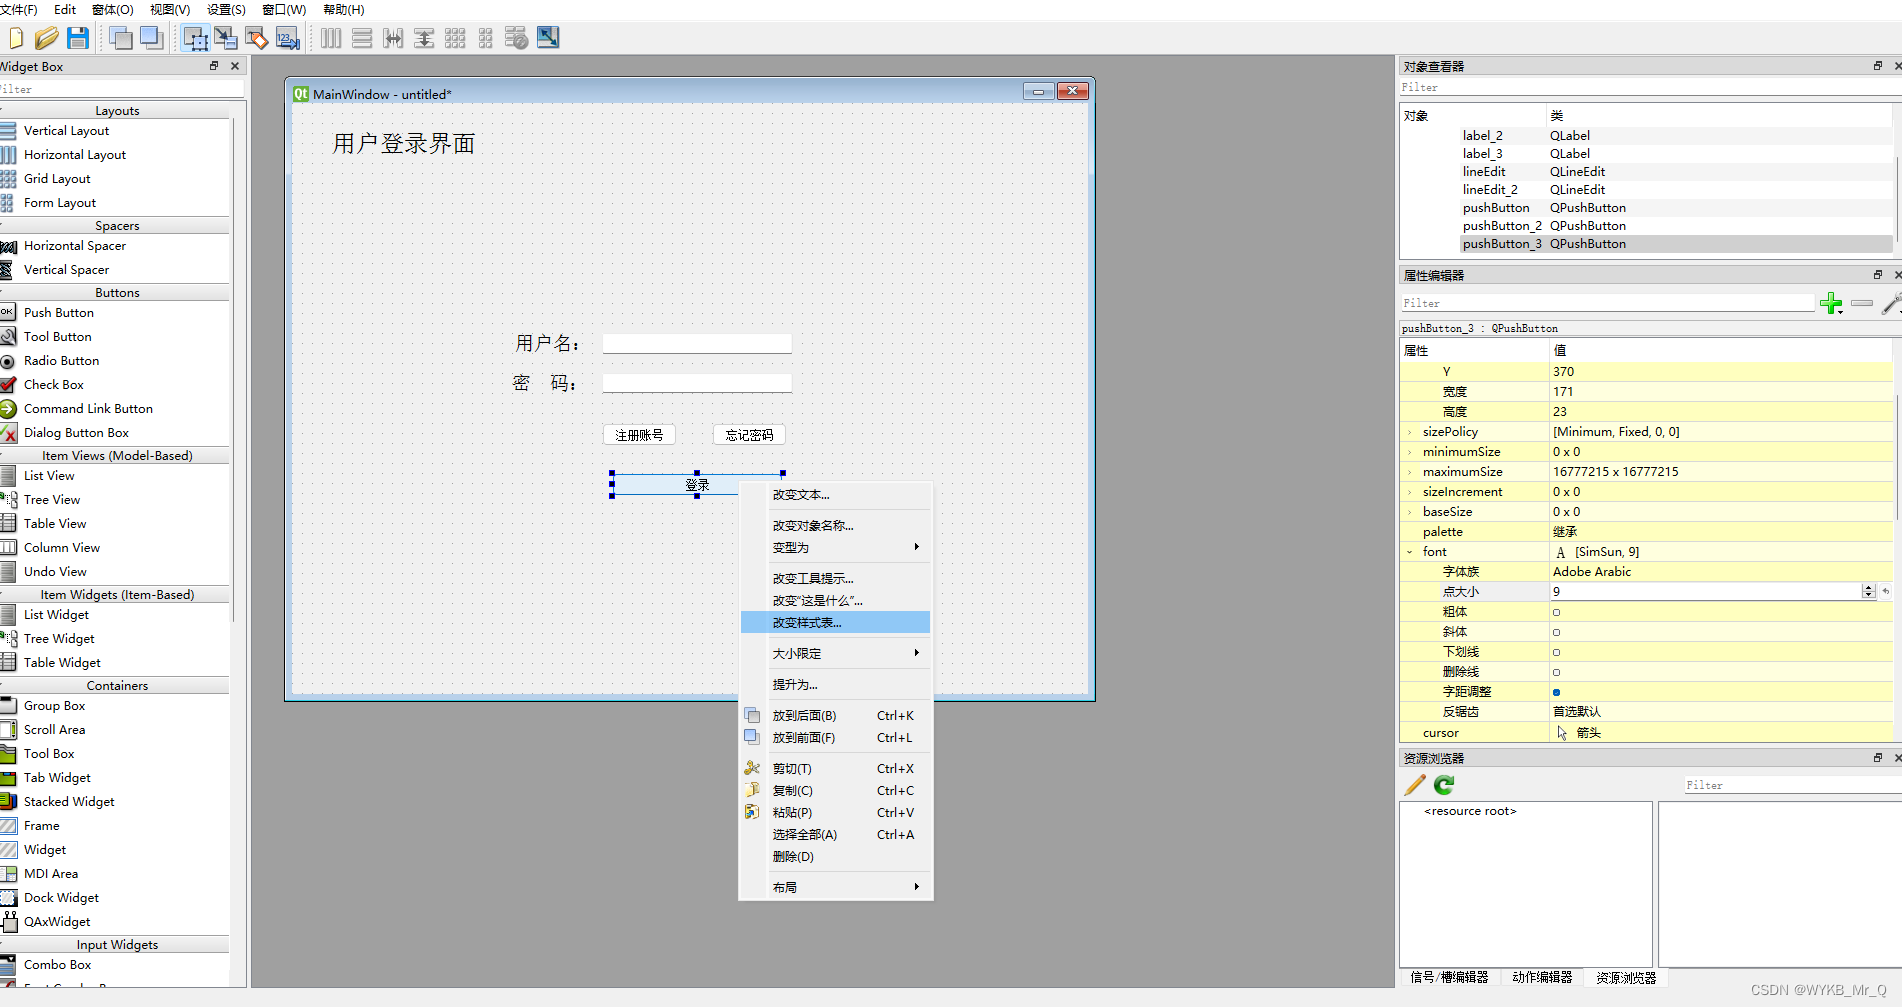The height and width of the screenshot is (1007, 1902).
Task: Expand the maximumSize property
Action: click(1410, 472)
